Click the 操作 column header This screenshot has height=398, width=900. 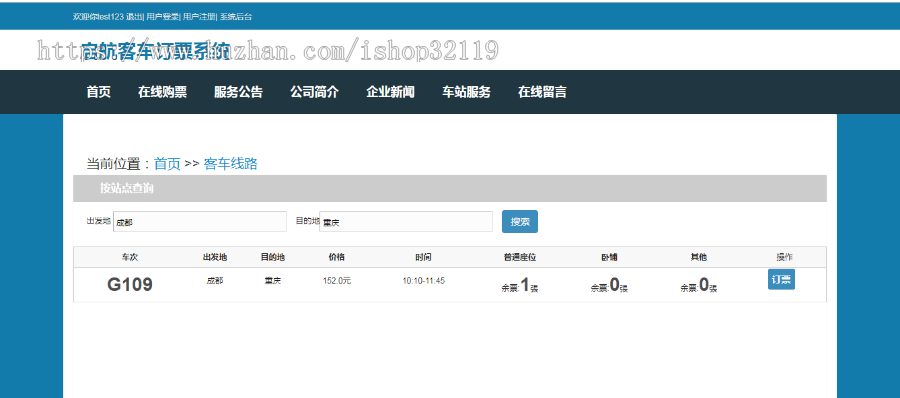pyautogui.click(x=785, y=257)
